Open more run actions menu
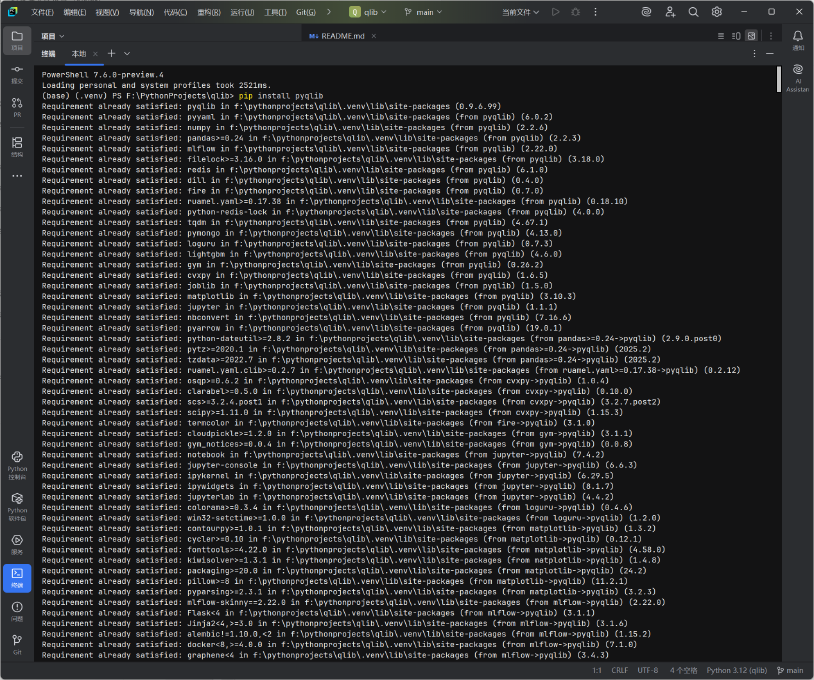Screen dimensions: 814x680 [x=595, y=11]
